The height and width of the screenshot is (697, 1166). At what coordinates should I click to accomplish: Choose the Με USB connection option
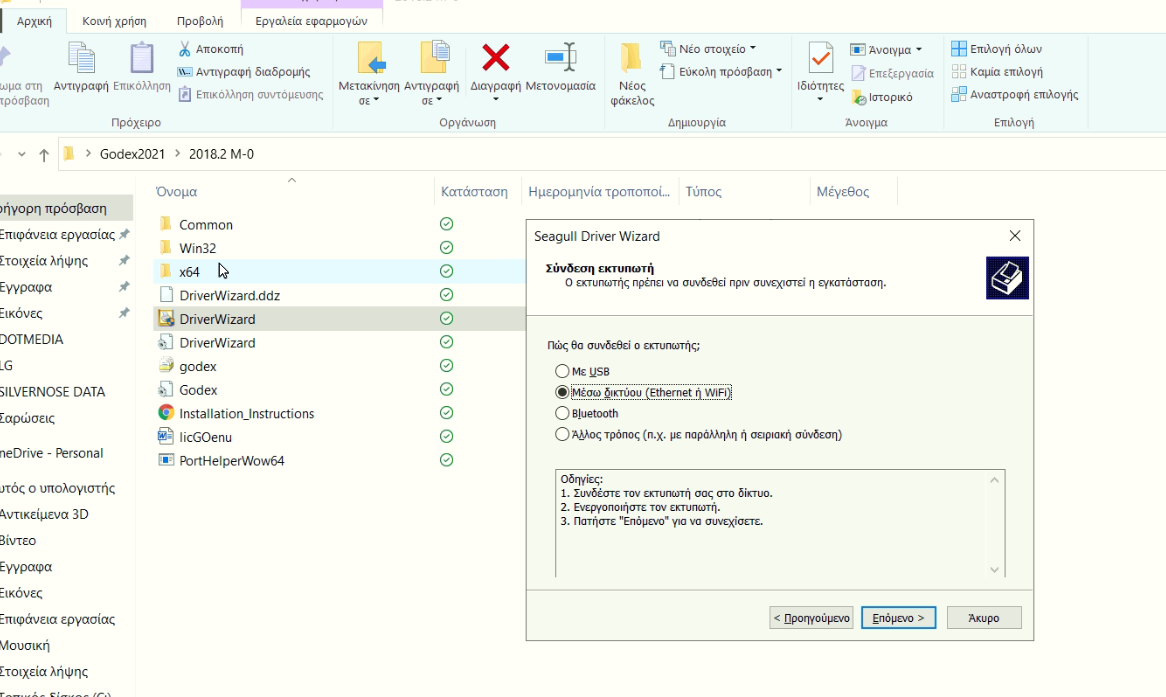(562, 372)
